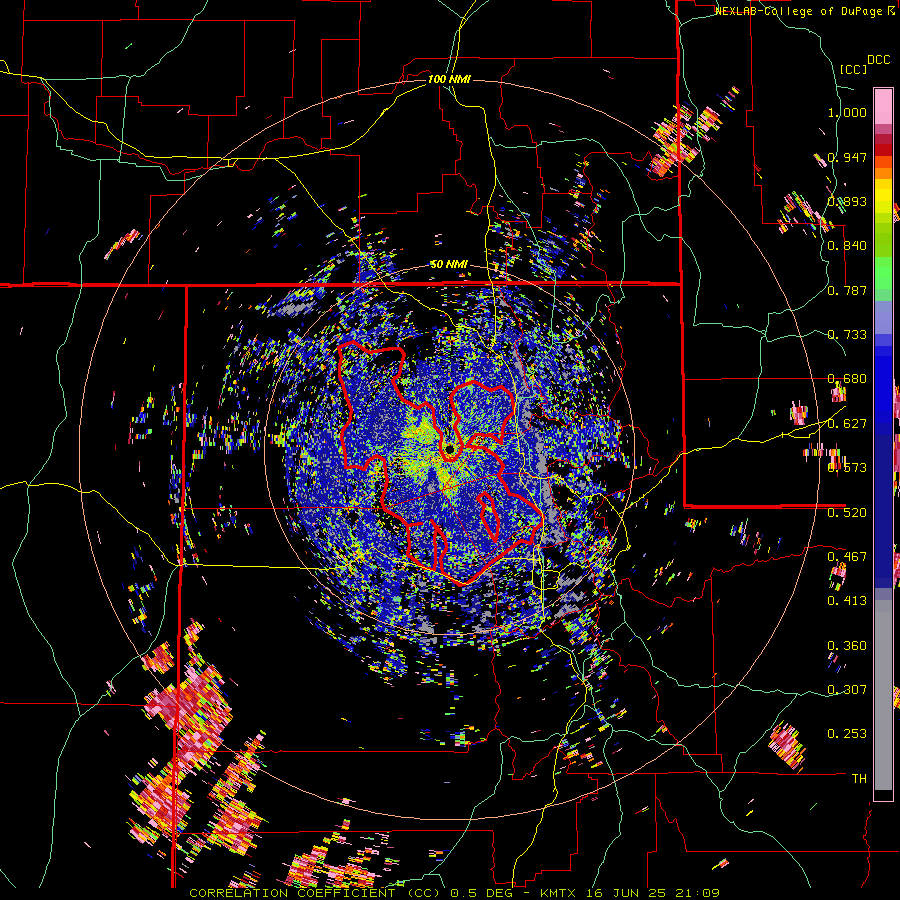Select the 0.573 color scale value
The image size is (900, 900).
click(847, 468)
